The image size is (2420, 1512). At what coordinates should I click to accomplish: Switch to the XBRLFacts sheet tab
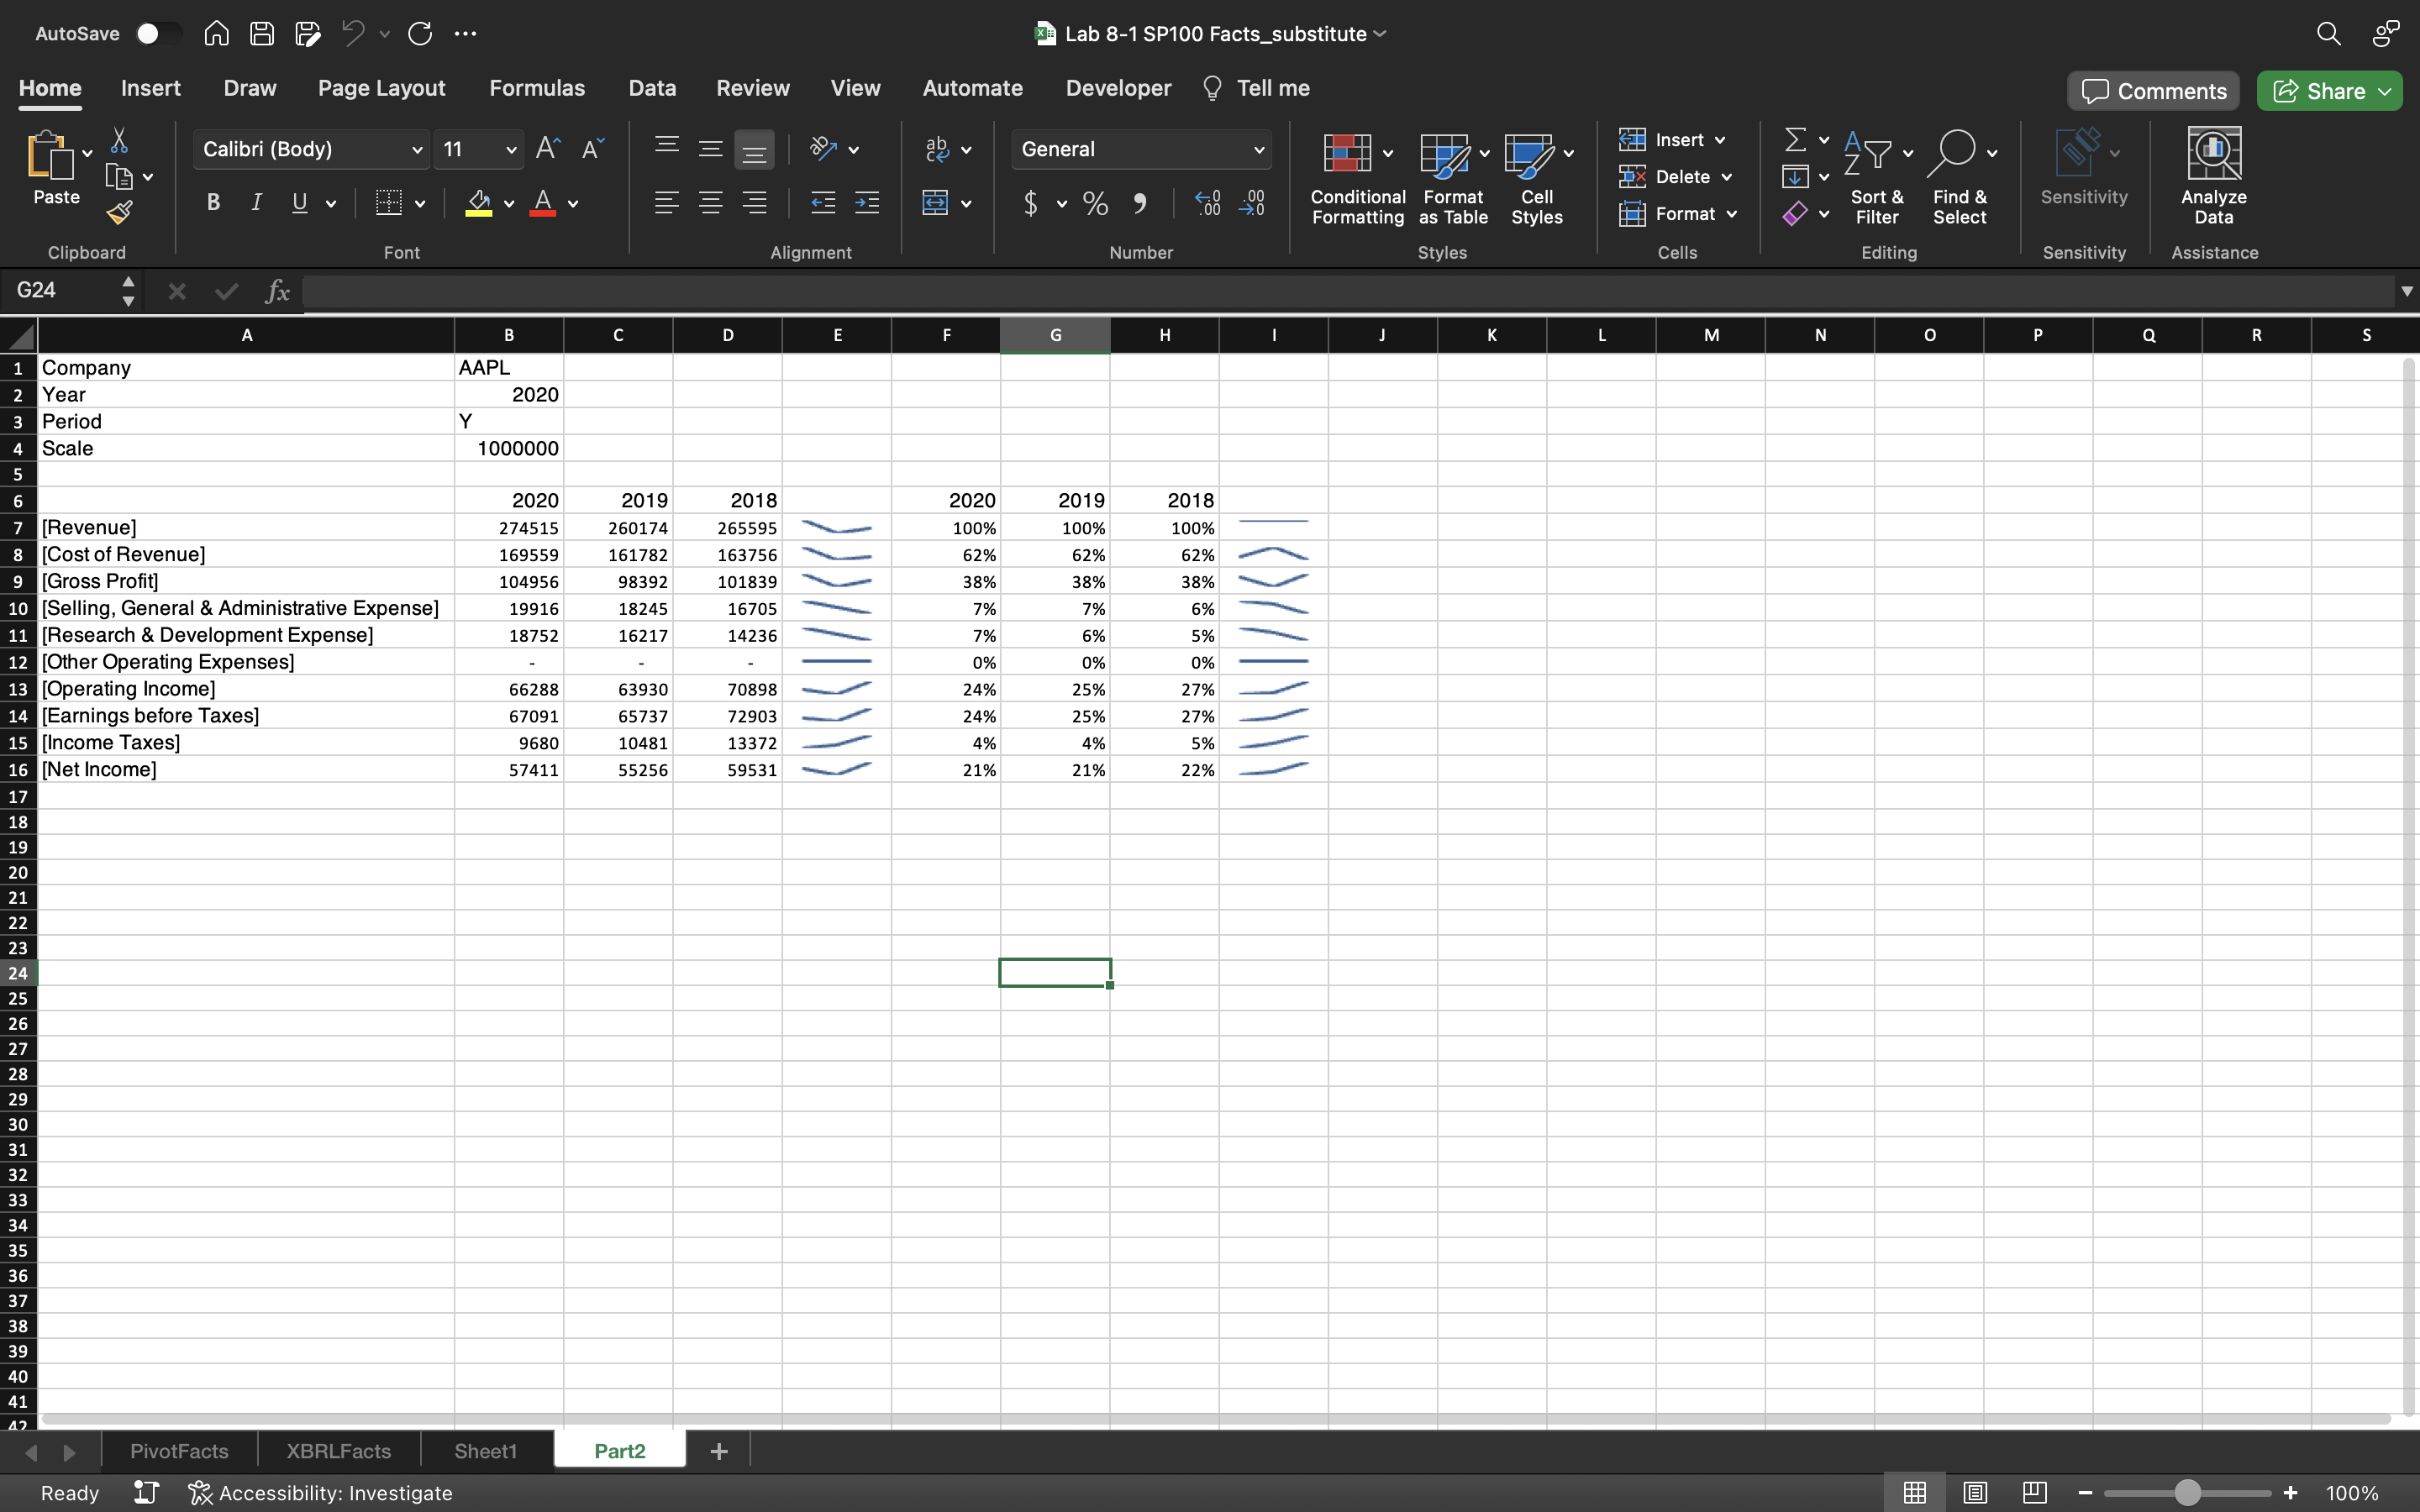pyautogui.click(x=338, y=1451)
